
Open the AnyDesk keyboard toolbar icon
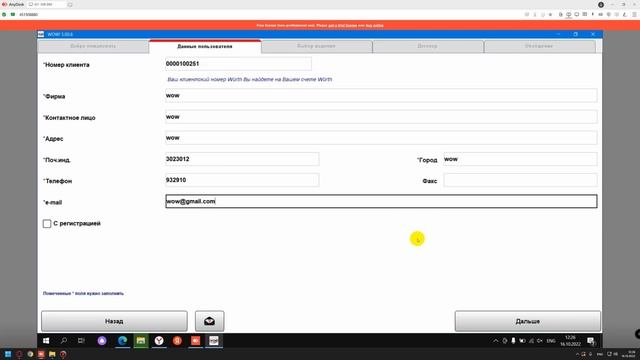pos(600,14)
